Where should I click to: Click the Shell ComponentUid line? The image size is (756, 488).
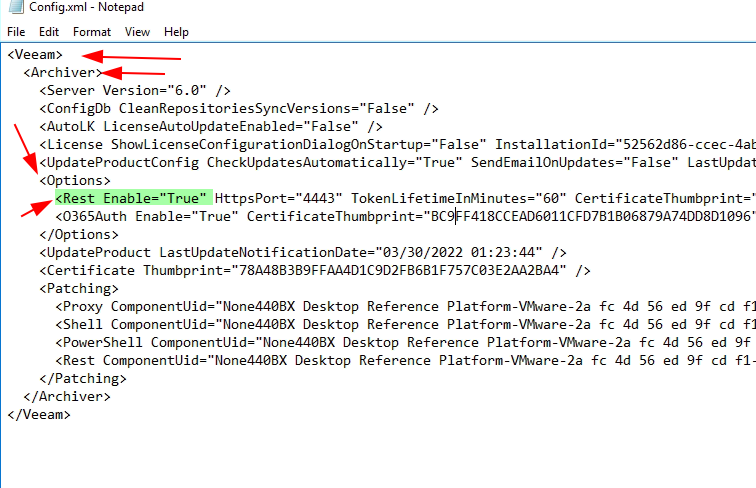(405, 325)
